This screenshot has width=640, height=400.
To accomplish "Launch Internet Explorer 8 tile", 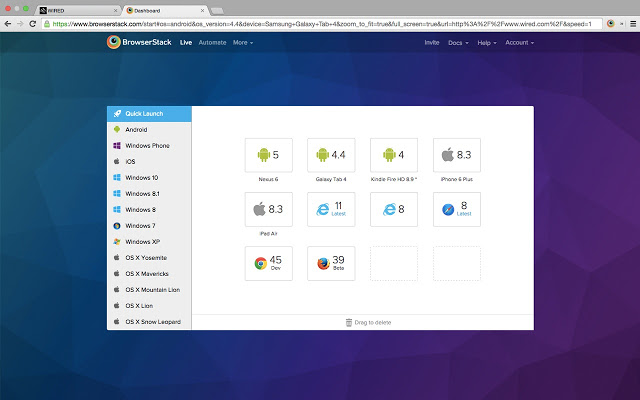I will coord(394,209).
